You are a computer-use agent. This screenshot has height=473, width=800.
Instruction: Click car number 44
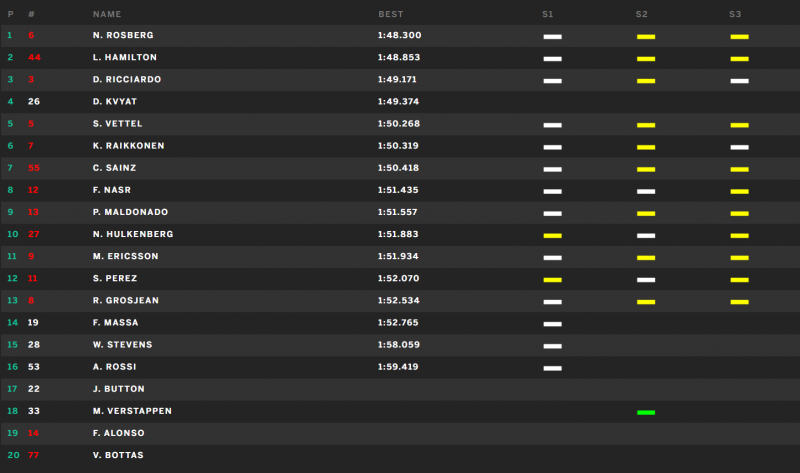(34, 57)
